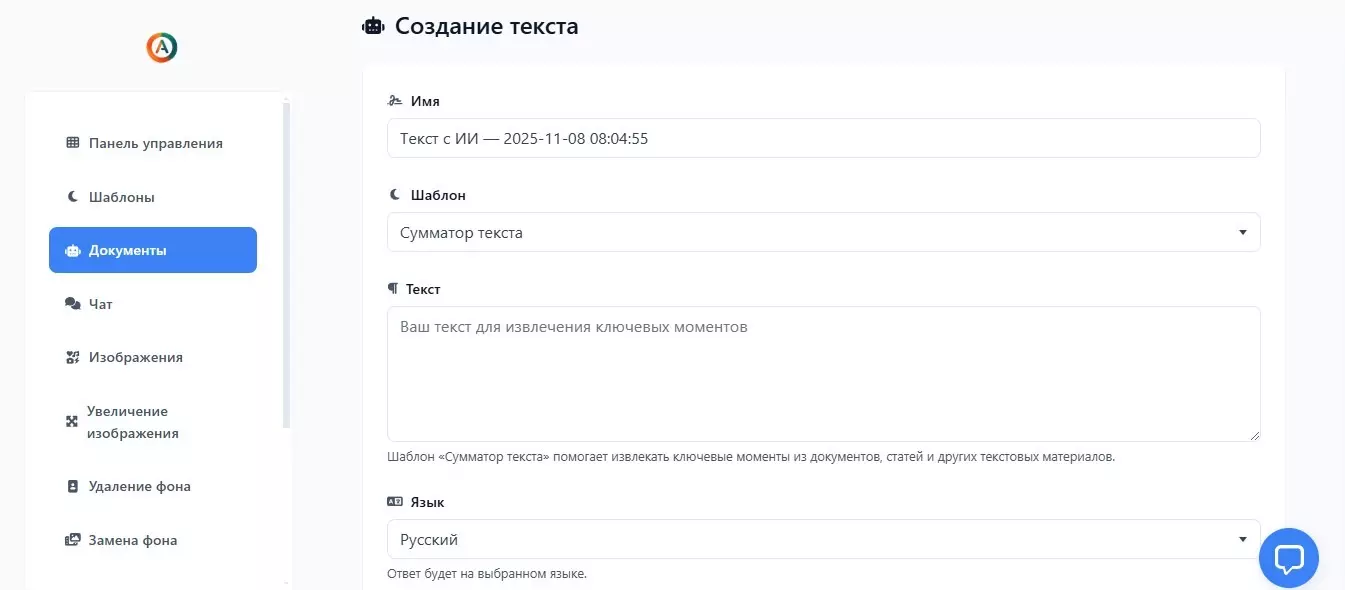Screen dimensions: 1345x590
Task: Click the Шаблоны moon icon in sidebar
Action: pos(72,197)
